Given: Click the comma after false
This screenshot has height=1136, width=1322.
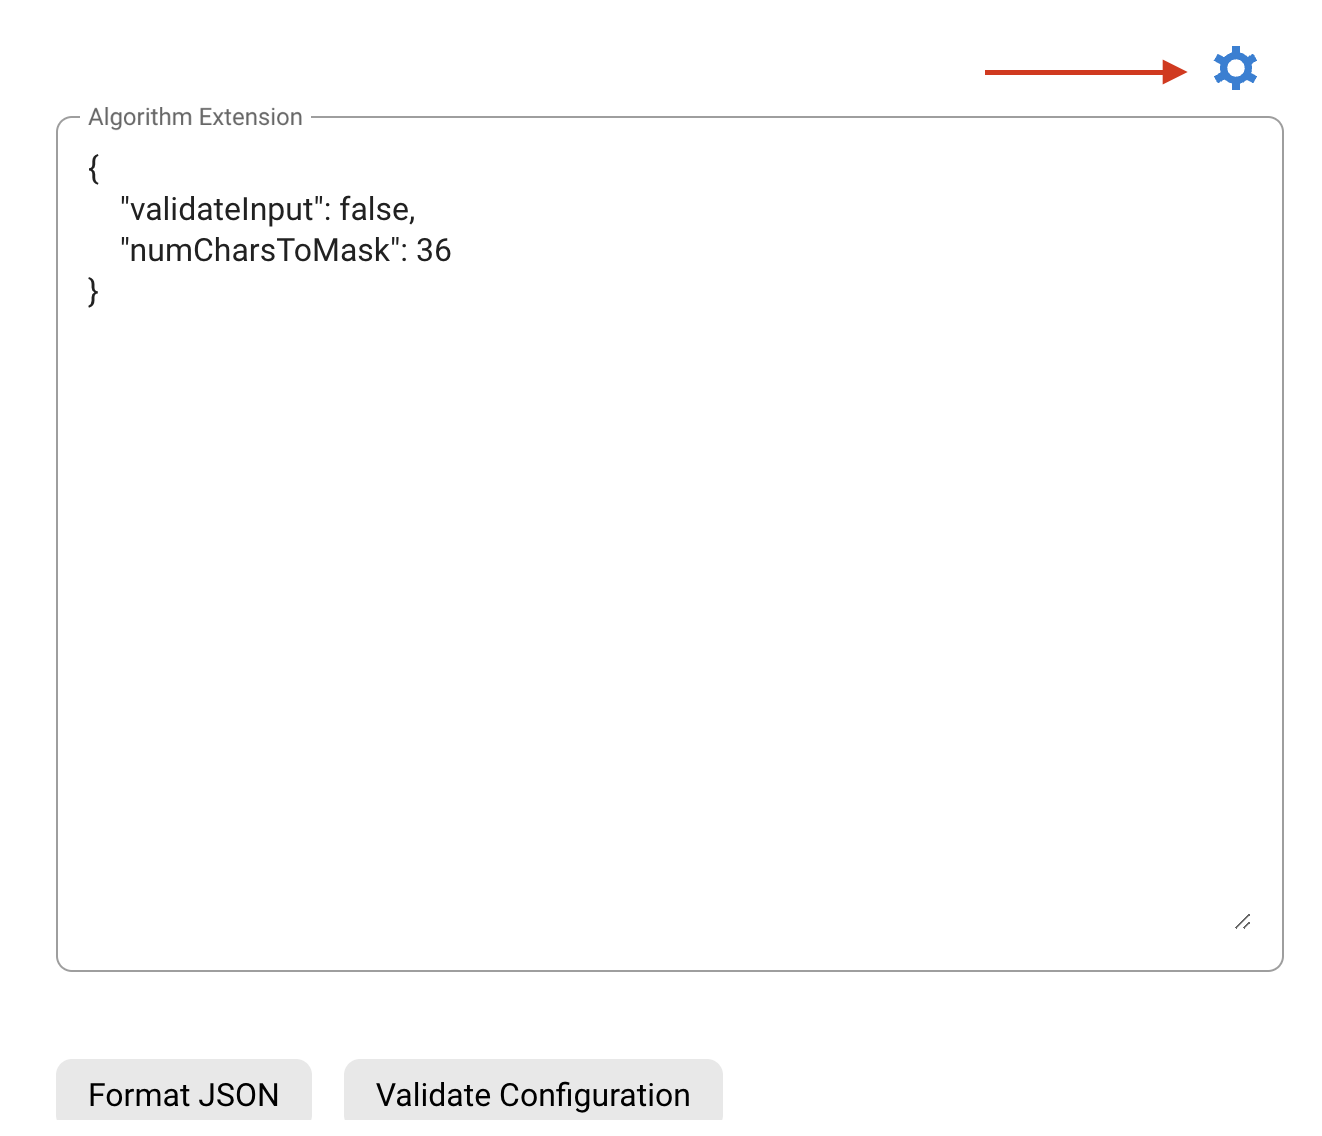Looking at the screenshot, I should [x=412, y=212].
